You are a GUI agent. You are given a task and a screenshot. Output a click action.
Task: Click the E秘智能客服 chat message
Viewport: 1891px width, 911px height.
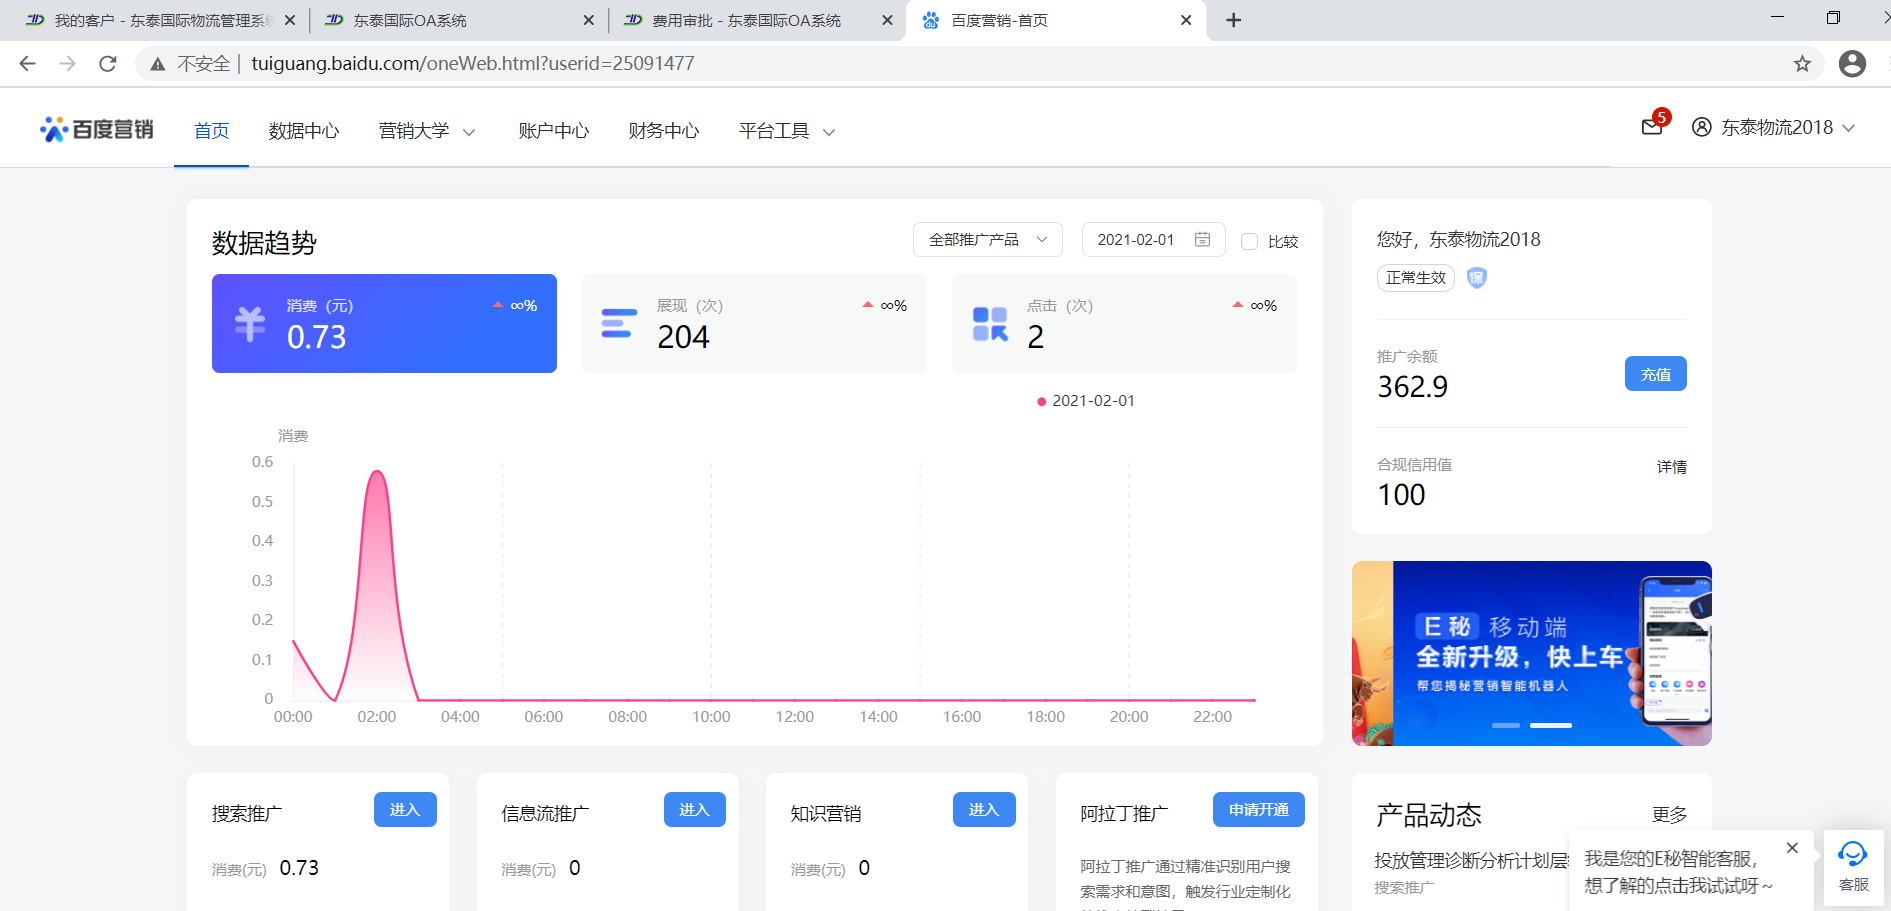[1678, 872]
